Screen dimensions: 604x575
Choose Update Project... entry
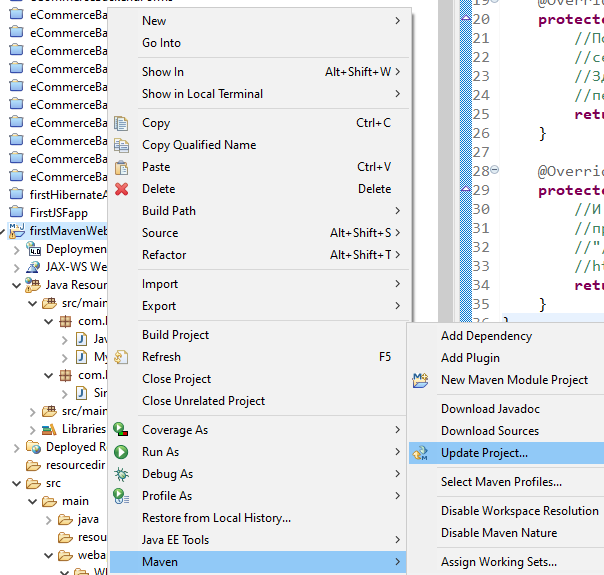[x=507, y=453]
